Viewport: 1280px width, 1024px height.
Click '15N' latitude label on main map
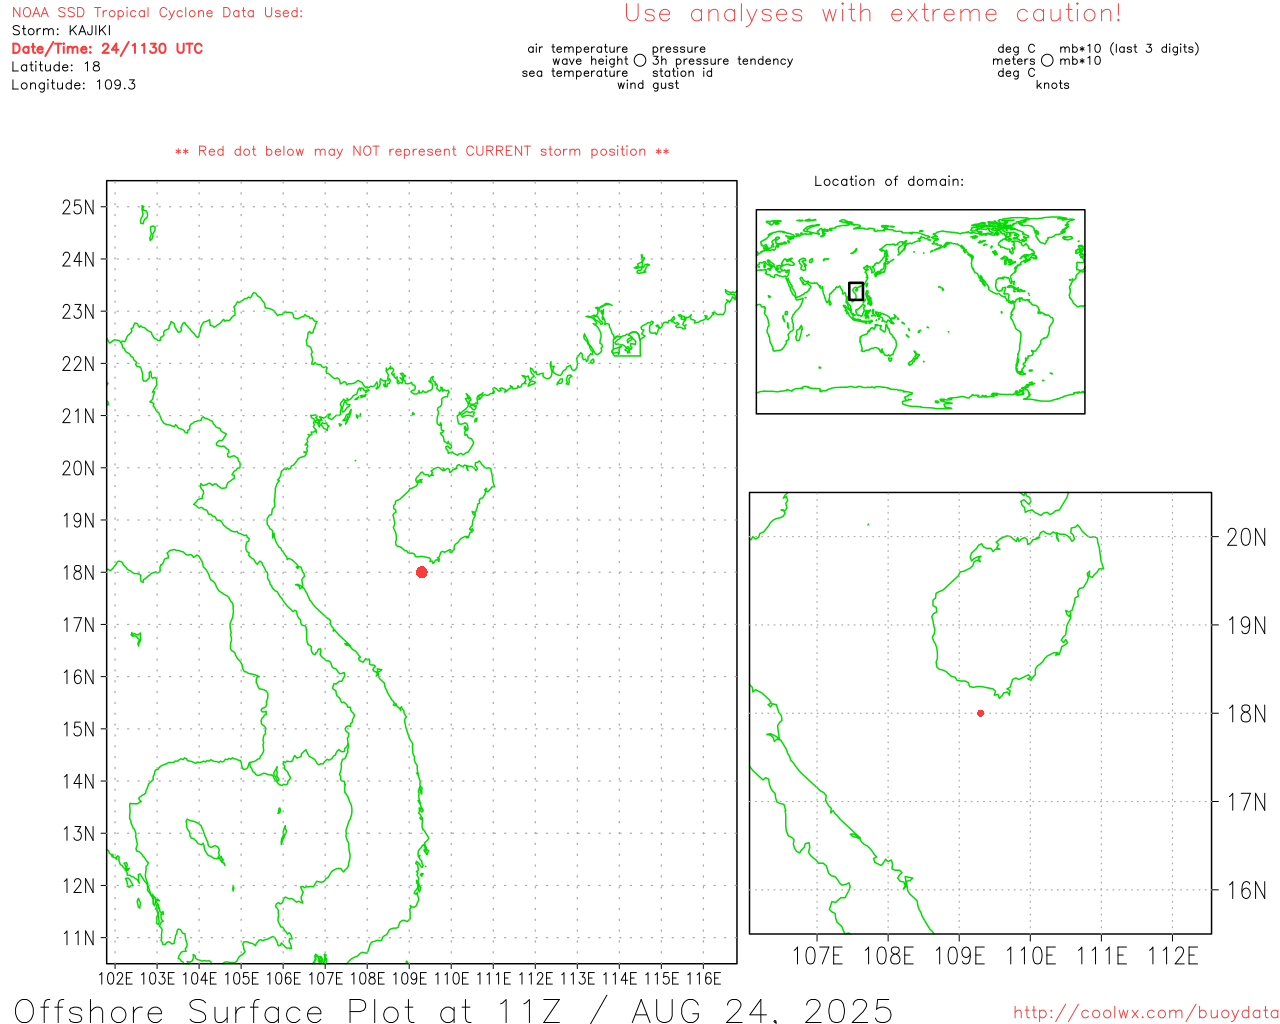tap(78, 729)
